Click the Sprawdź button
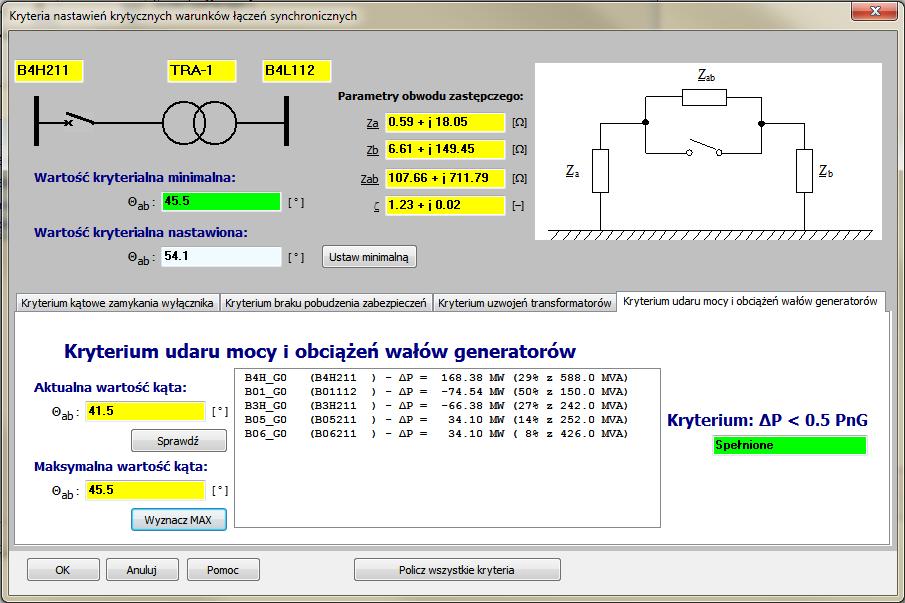Screen dimensions: 905x603 tap(178, 441)
